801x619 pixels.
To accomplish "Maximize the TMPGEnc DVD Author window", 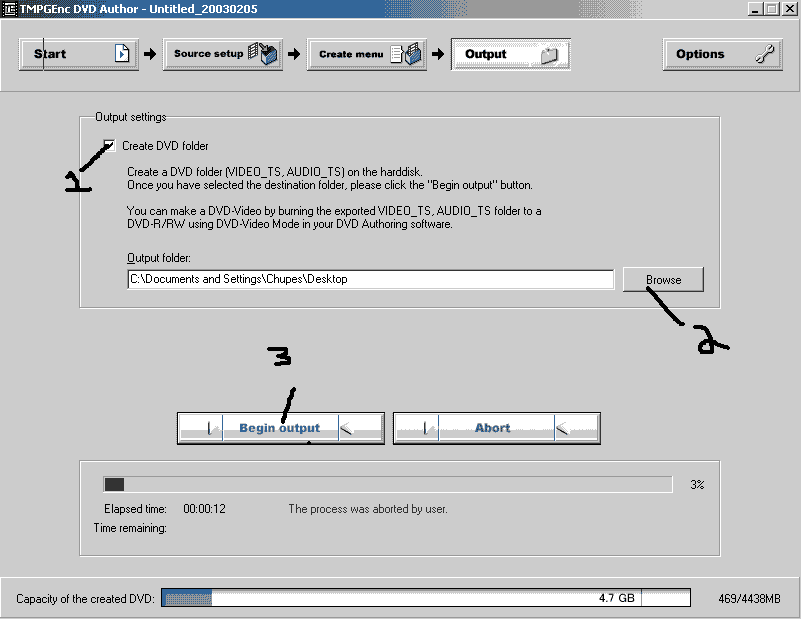I will pos(771,9).
